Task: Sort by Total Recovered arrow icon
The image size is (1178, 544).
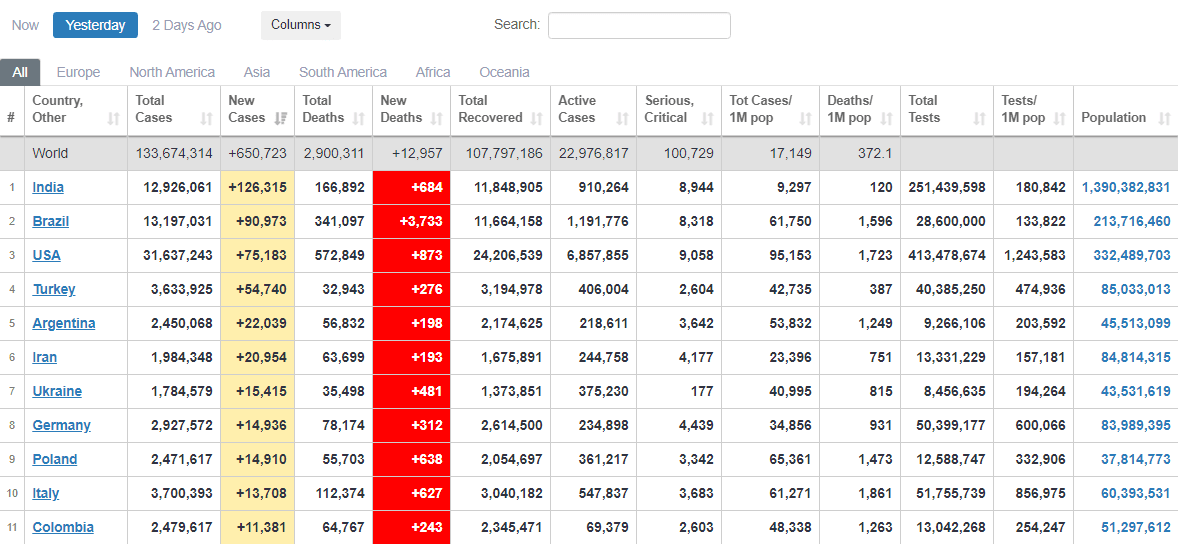Action: click(x=536, y=118)
